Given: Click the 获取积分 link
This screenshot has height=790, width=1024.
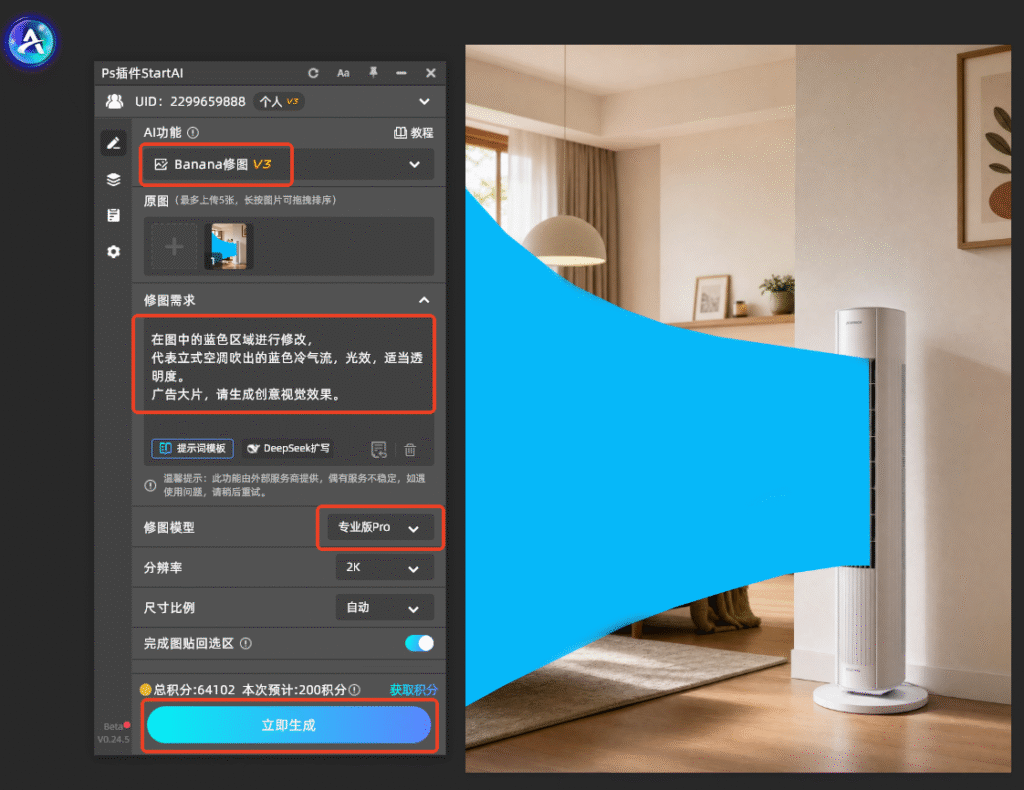Looking at the screenshot, I should coord(413,689).
